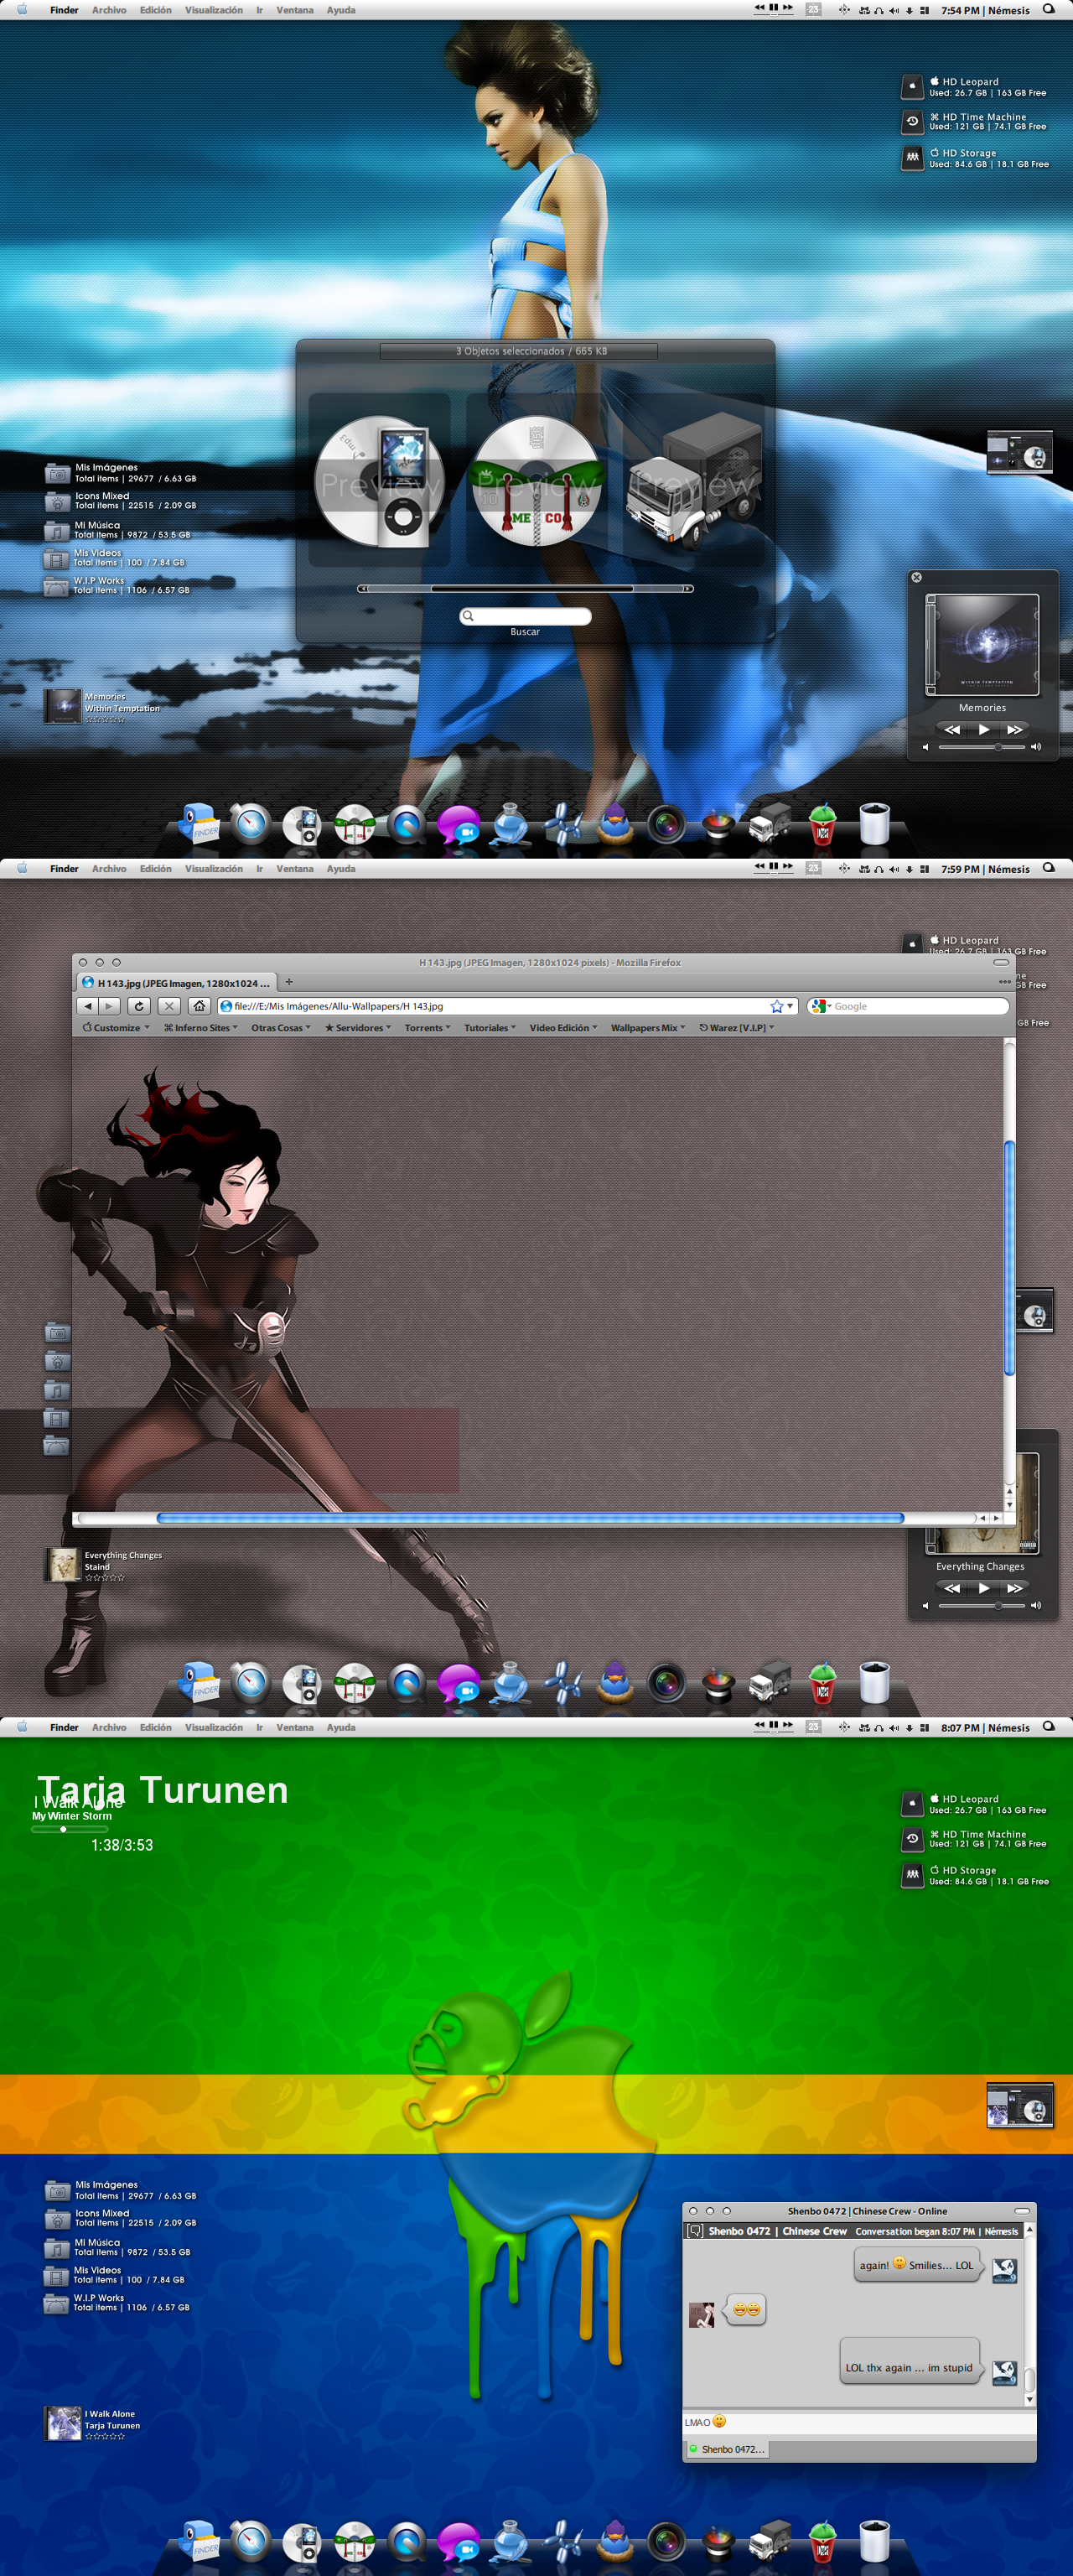Go to previous track in Everything Changes player

(x=952, y=1588)
